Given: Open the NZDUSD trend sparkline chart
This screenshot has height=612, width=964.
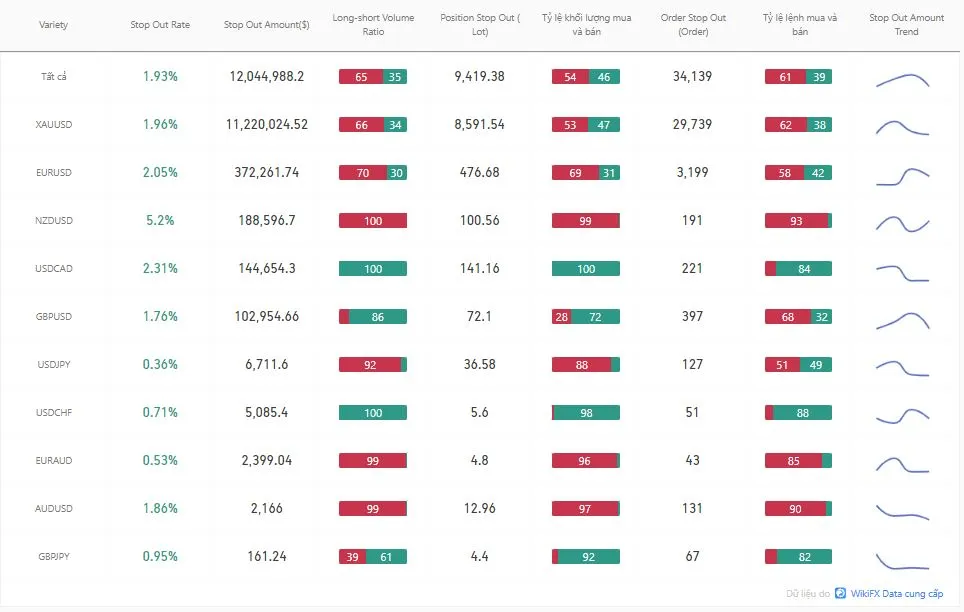Looking at the screenshot, I should click(x=903, y=224).
